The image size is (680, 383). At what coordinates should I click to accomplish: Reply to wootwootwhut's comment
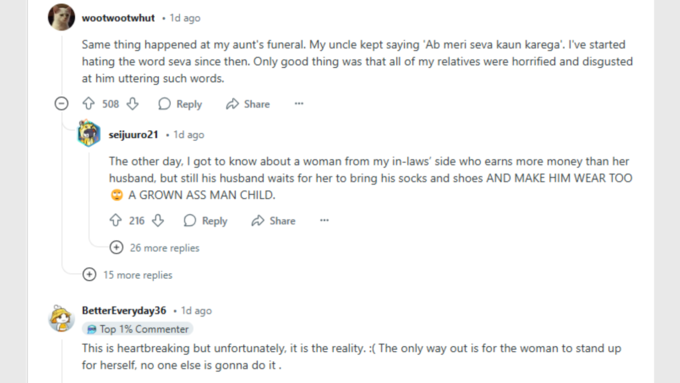180,104
